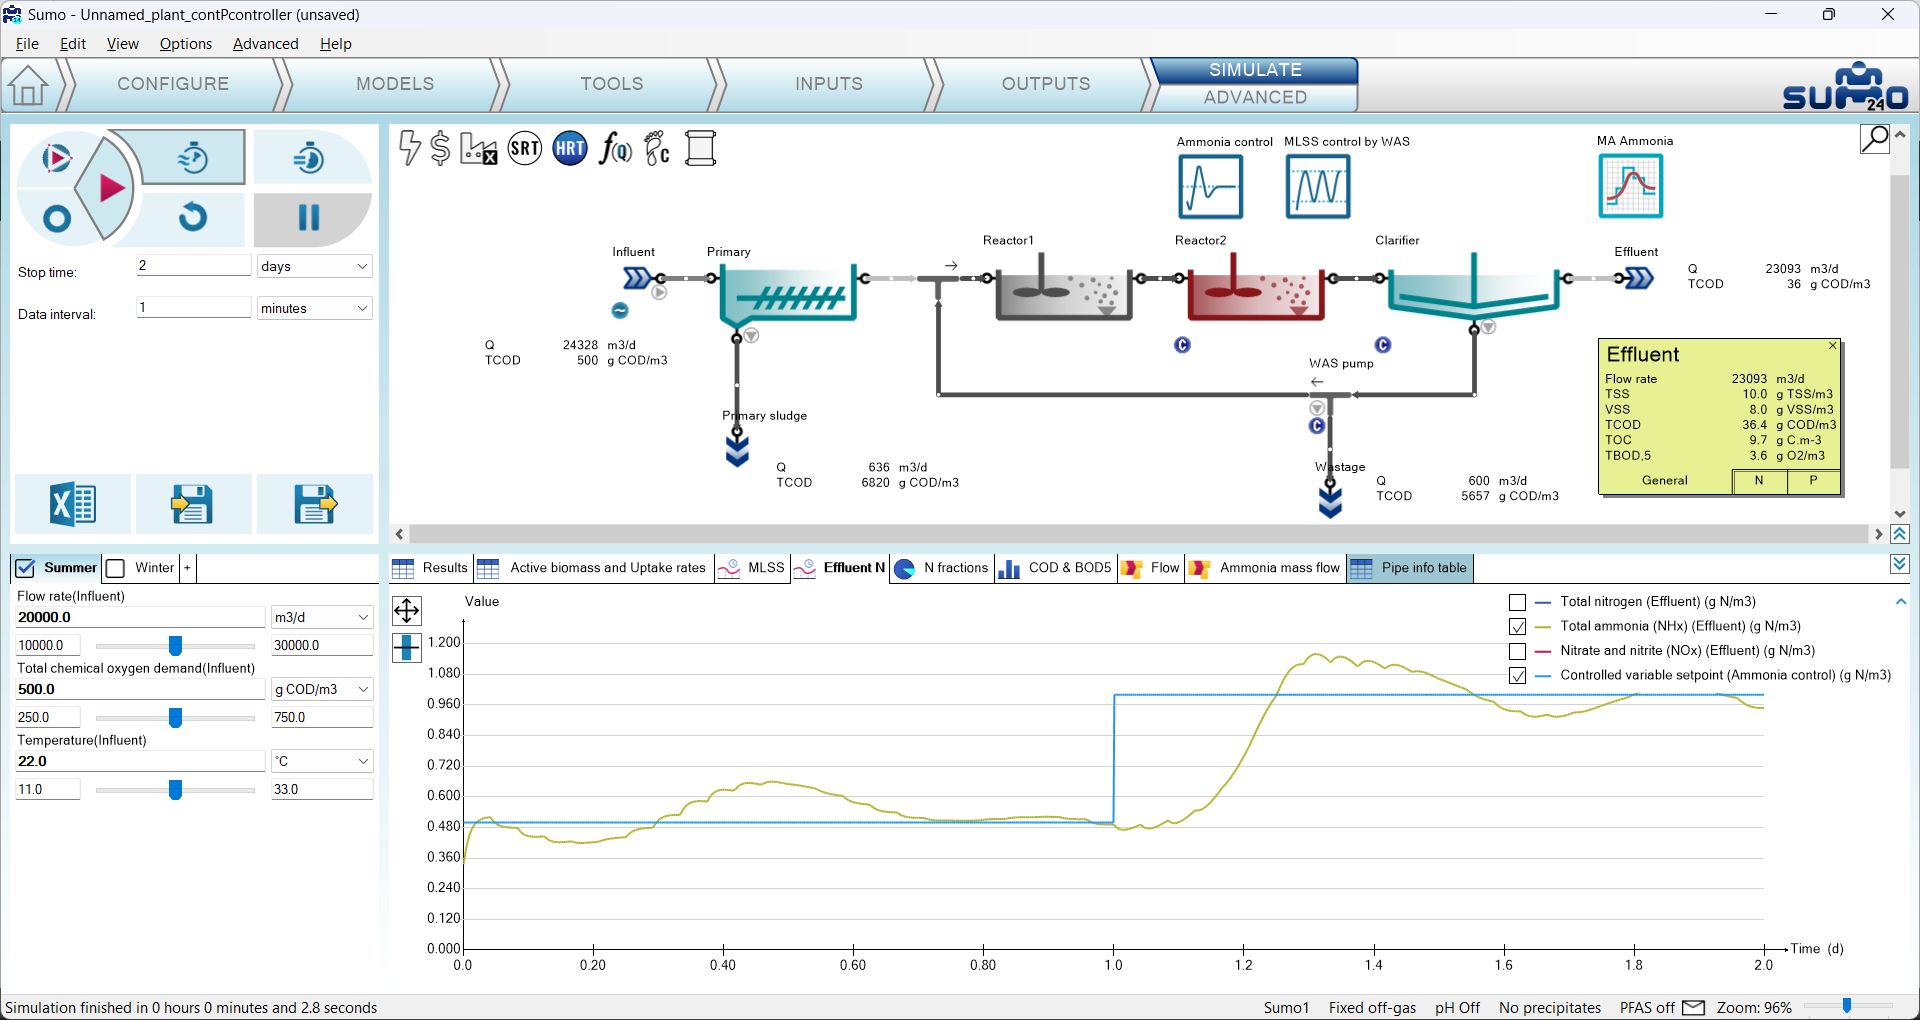This screenshot has height=1020, width=1920.
Task: Click the total COD slider handle
Action: [x=175, y=718]
